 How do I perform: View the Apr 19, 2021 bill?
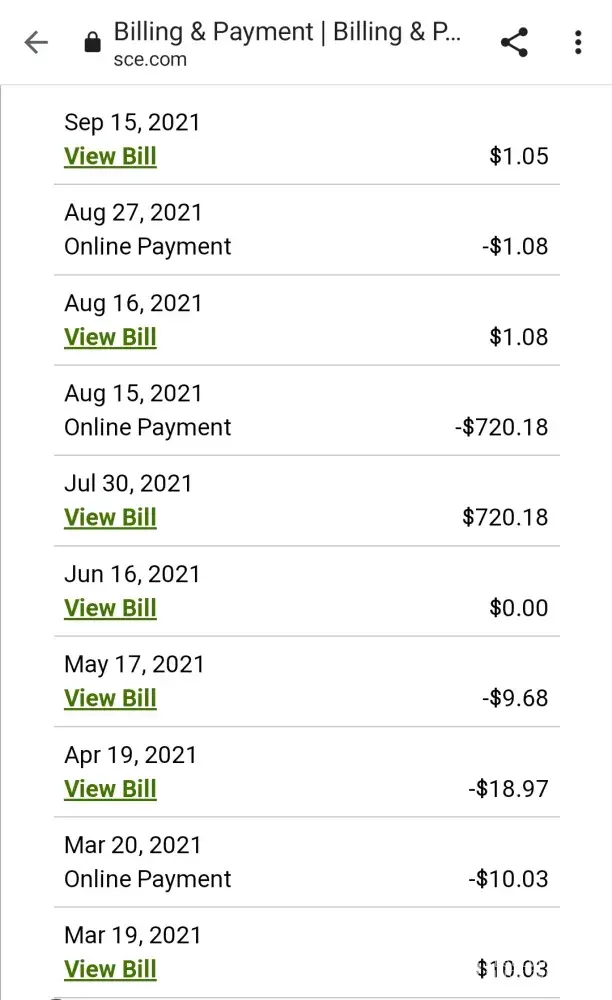click(x=110, y=789)
